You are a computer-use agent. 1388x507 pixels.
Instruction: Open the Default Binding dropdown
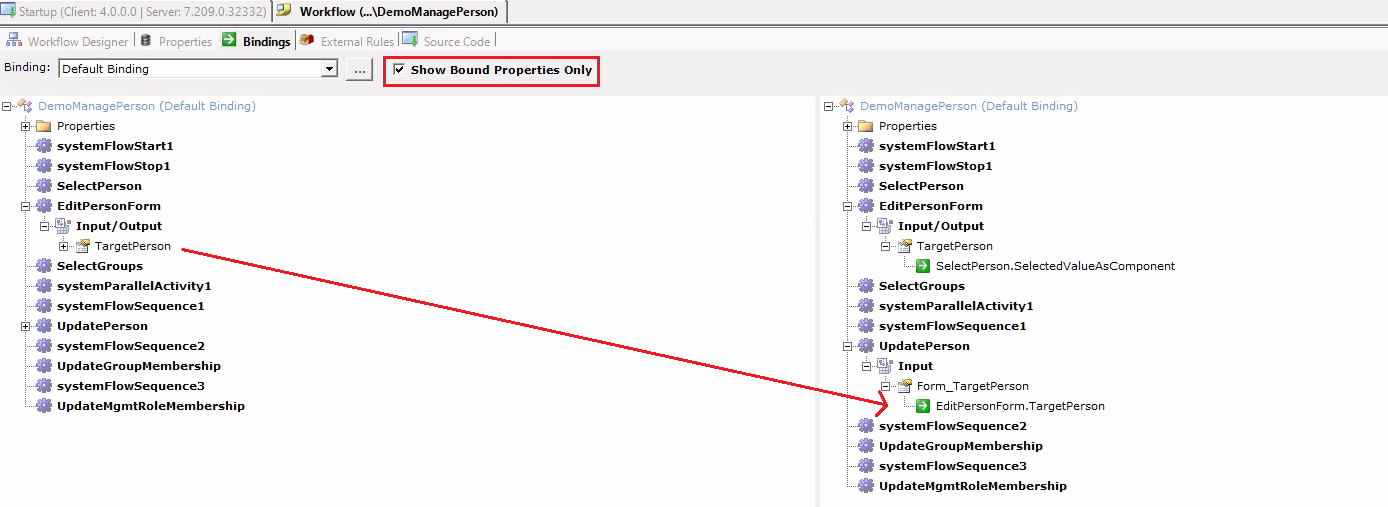(329, 69)
